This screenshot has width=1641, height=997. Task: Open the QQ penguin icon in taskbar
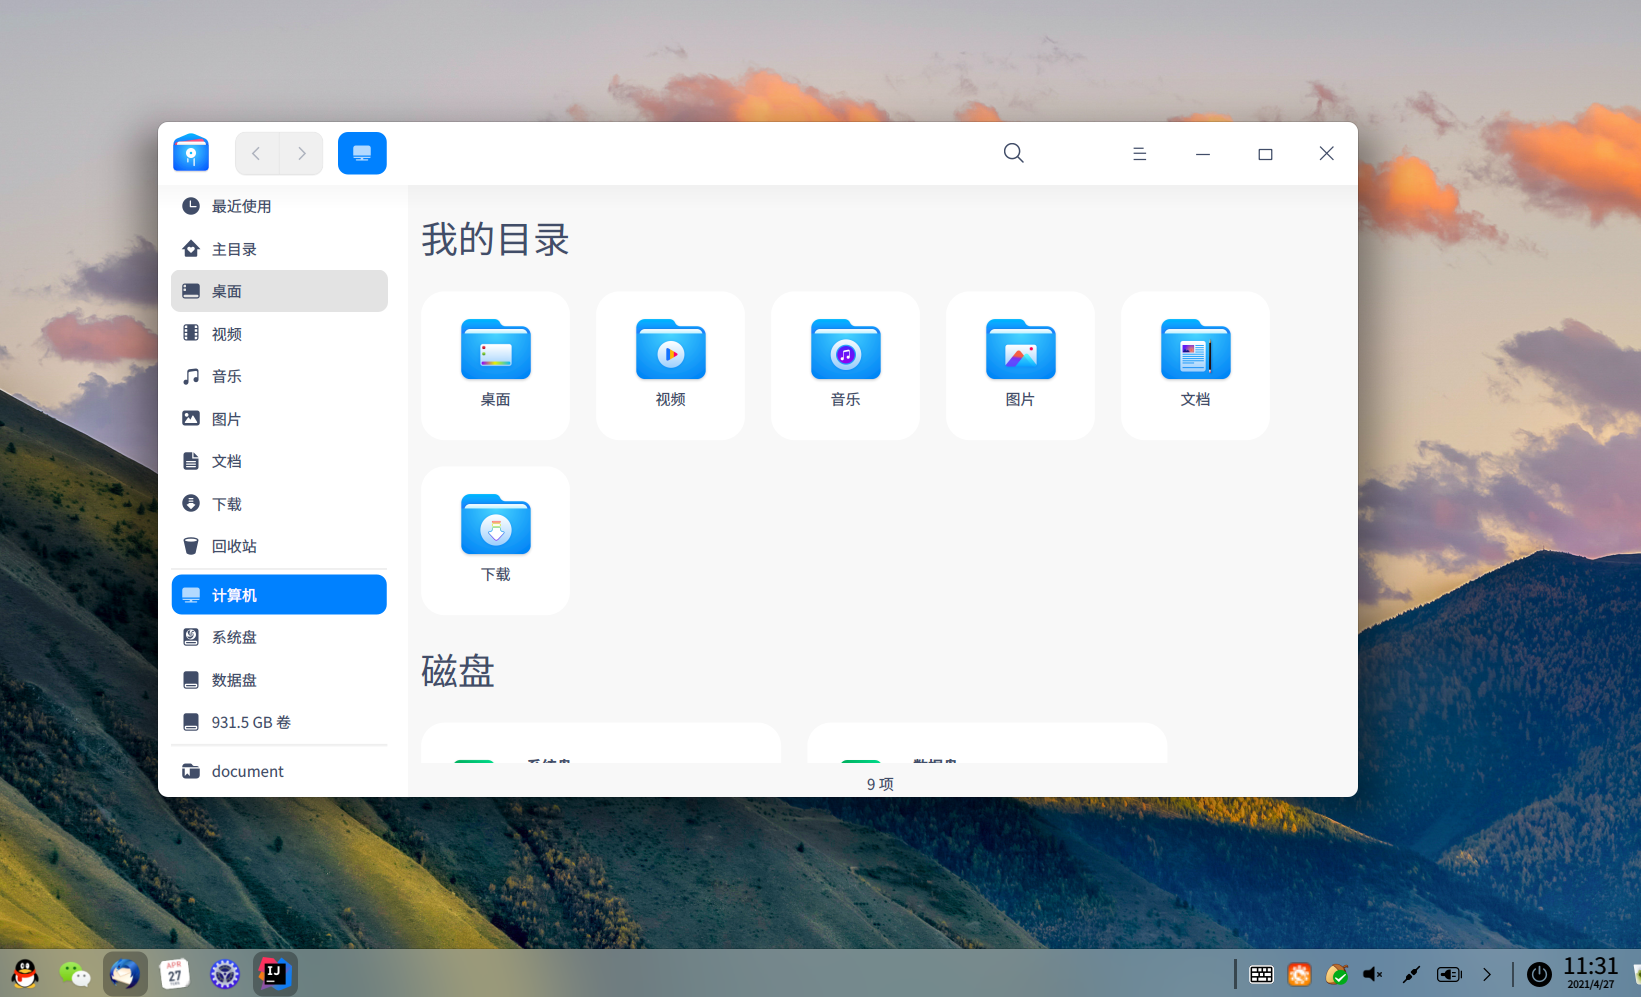pyautogui.click(x=25, y=973)
